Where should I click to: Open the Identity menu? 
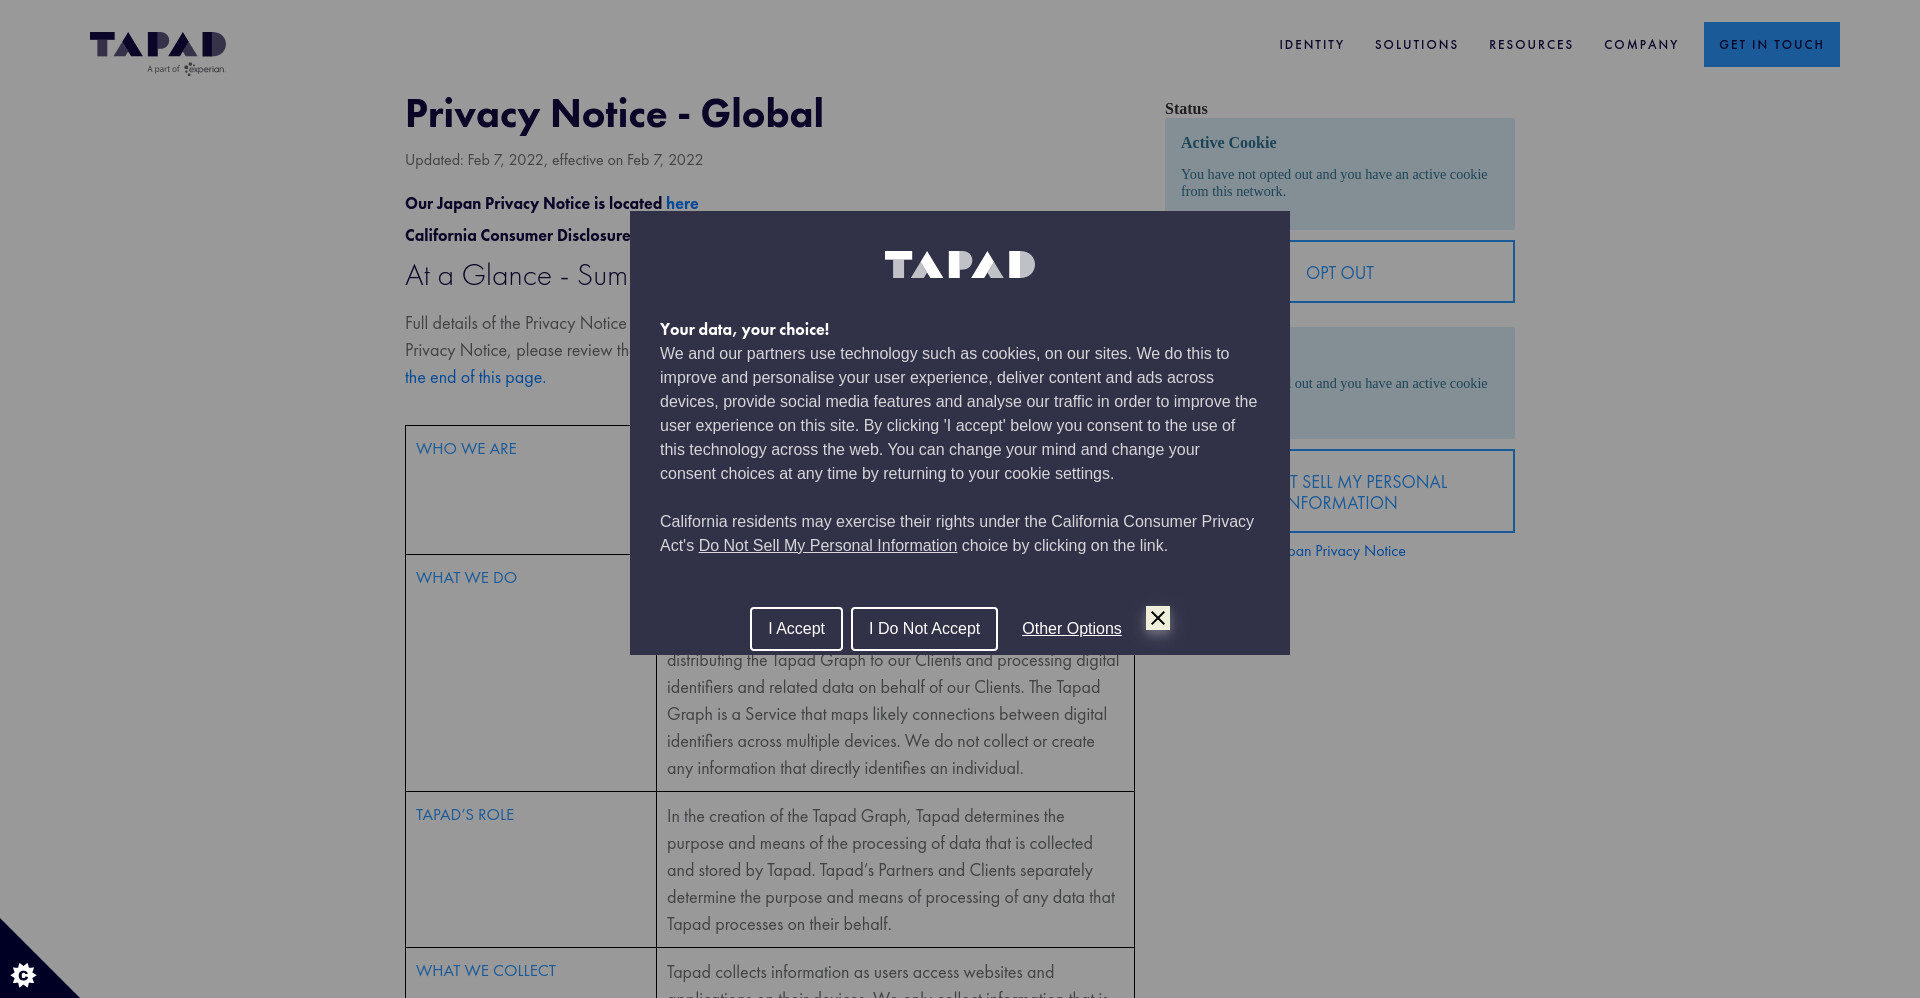[x=1311, y=45]
